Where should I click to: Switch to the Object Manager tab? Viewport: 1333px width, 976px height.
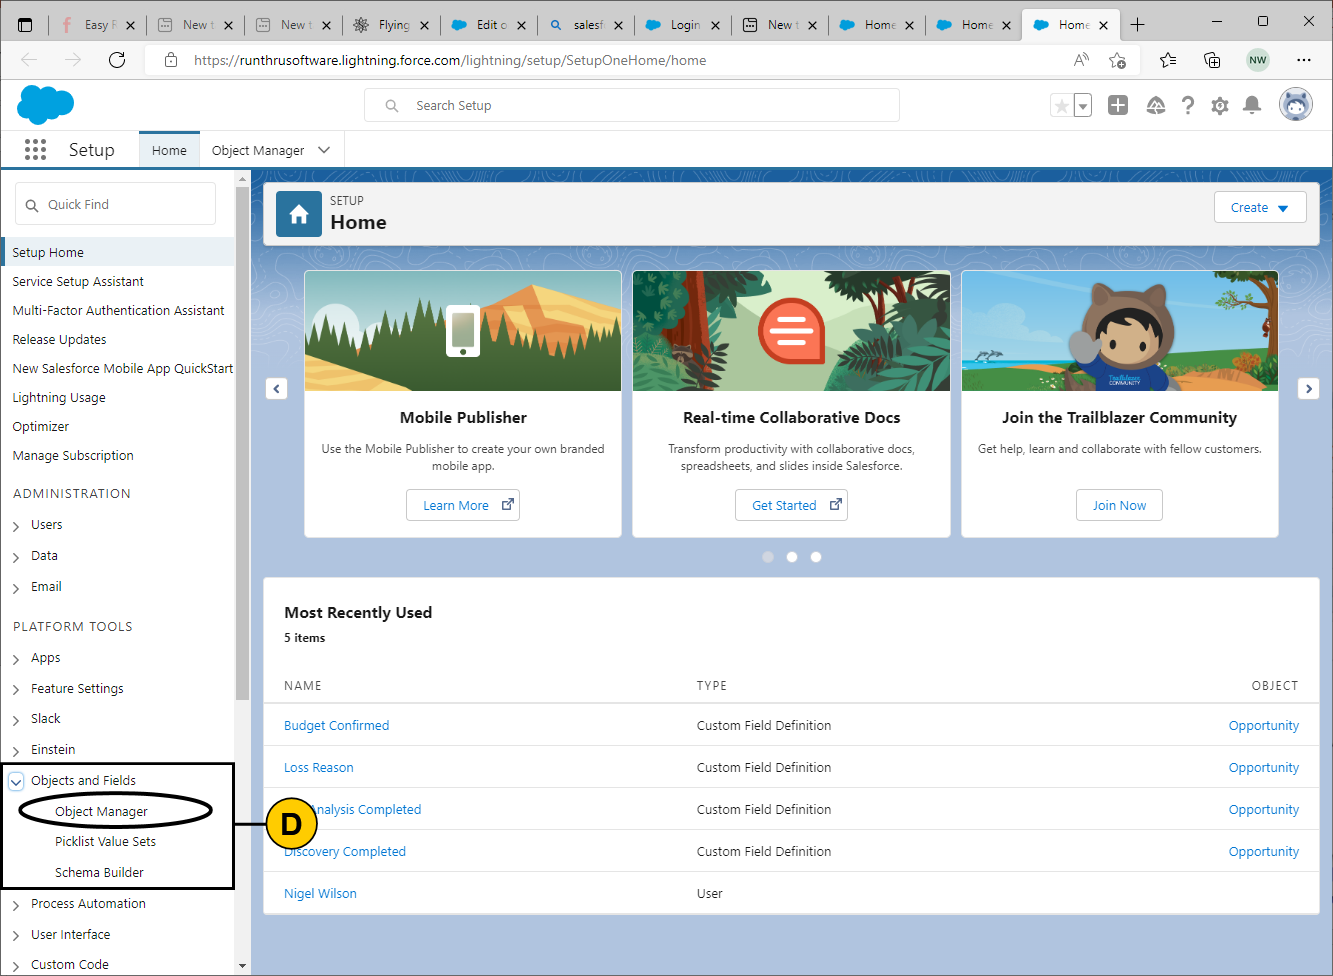click(258, 150)
